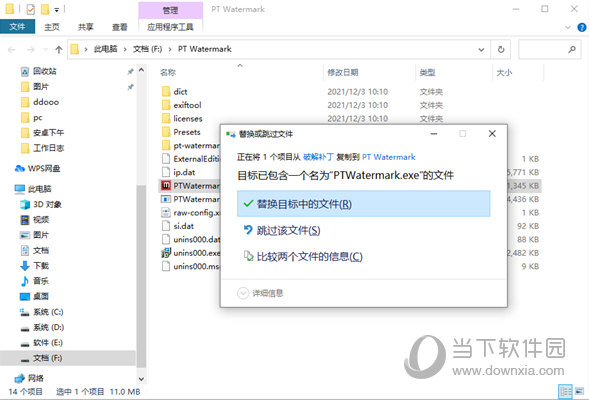Select 此电脑 in navigation pane
This screenshot has height=400, width=589.
tap(33, 189)
